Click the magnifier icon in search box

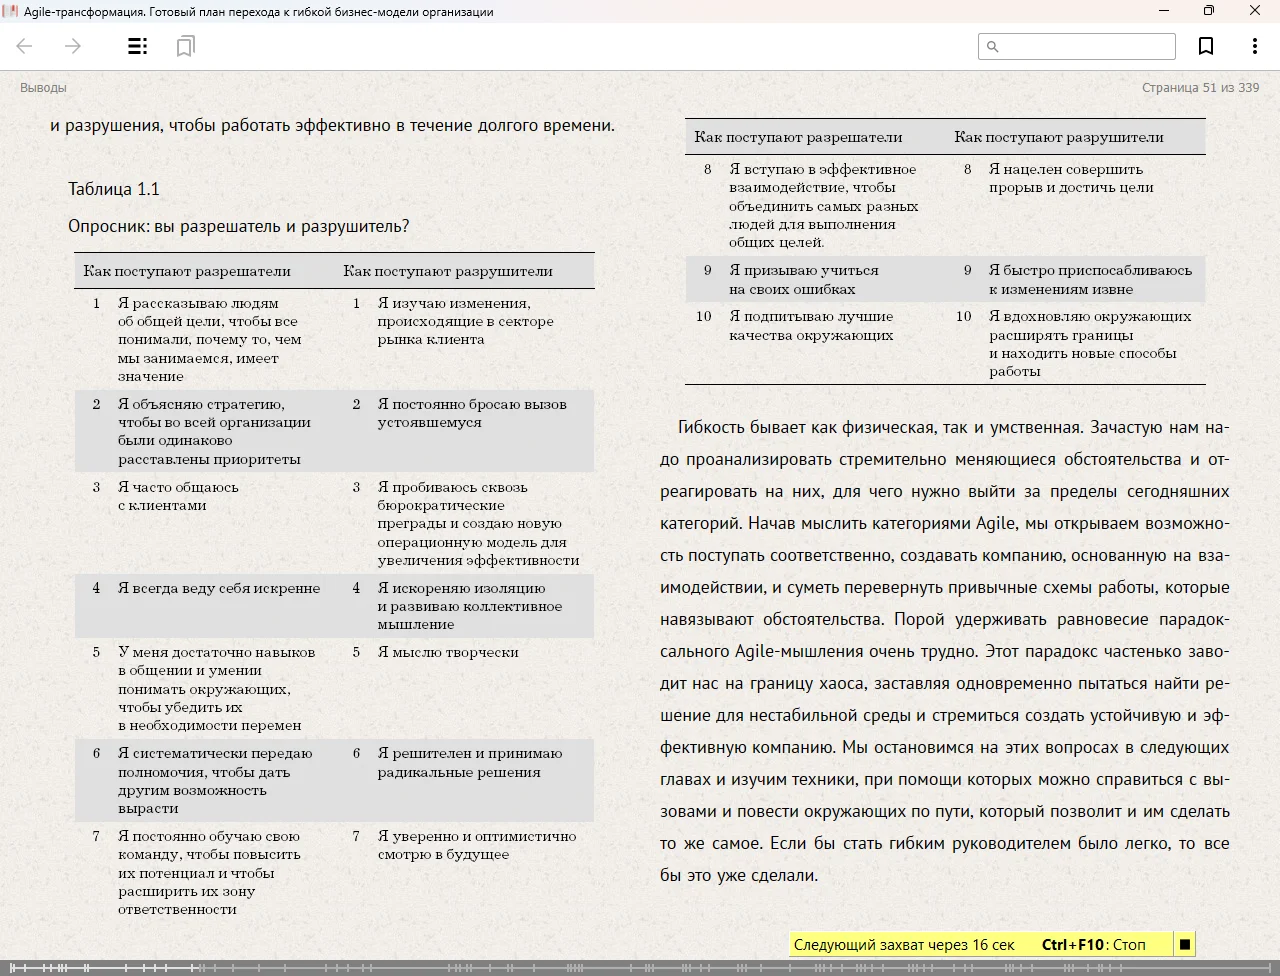[x=993, y=46]
